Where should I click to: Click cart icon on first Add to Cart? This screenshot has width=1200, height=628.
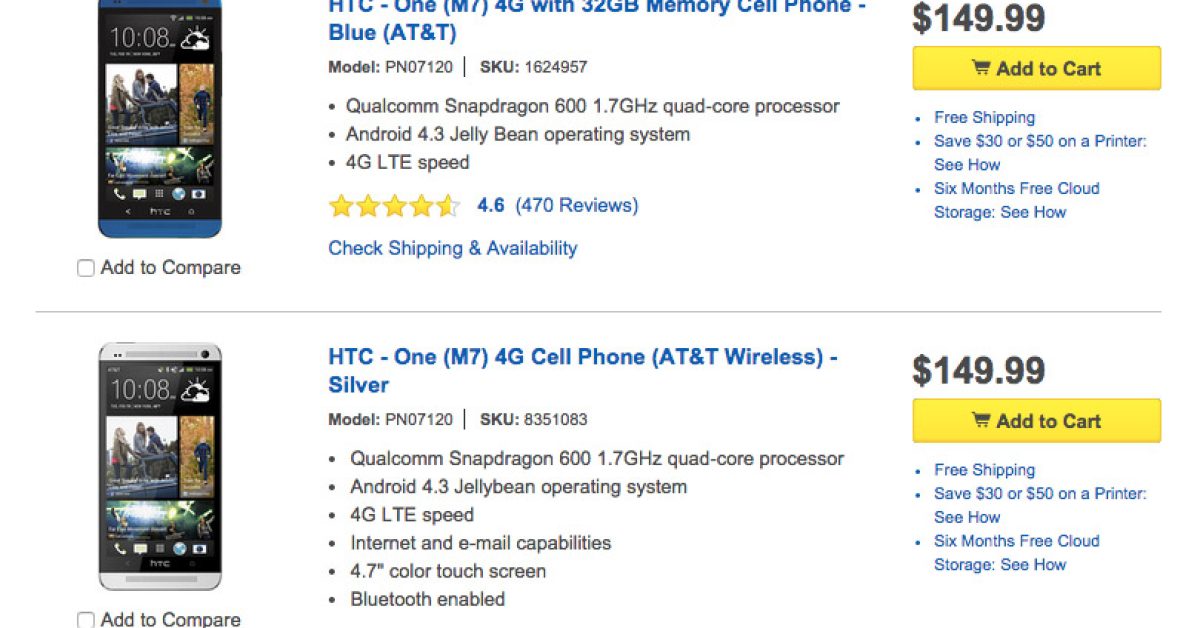coord(981,69)
